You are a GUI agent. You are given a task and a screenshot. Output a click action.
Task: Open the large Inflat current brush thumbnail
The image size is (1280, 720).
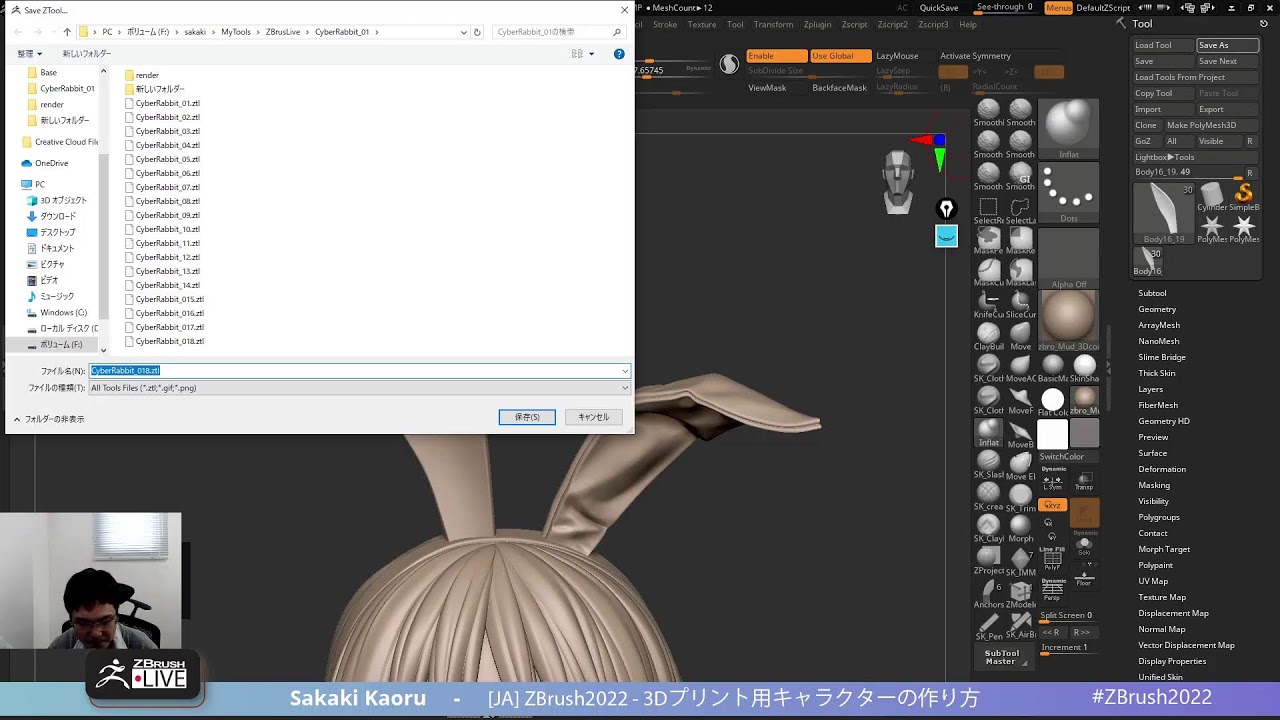[x=1068, y=129]
